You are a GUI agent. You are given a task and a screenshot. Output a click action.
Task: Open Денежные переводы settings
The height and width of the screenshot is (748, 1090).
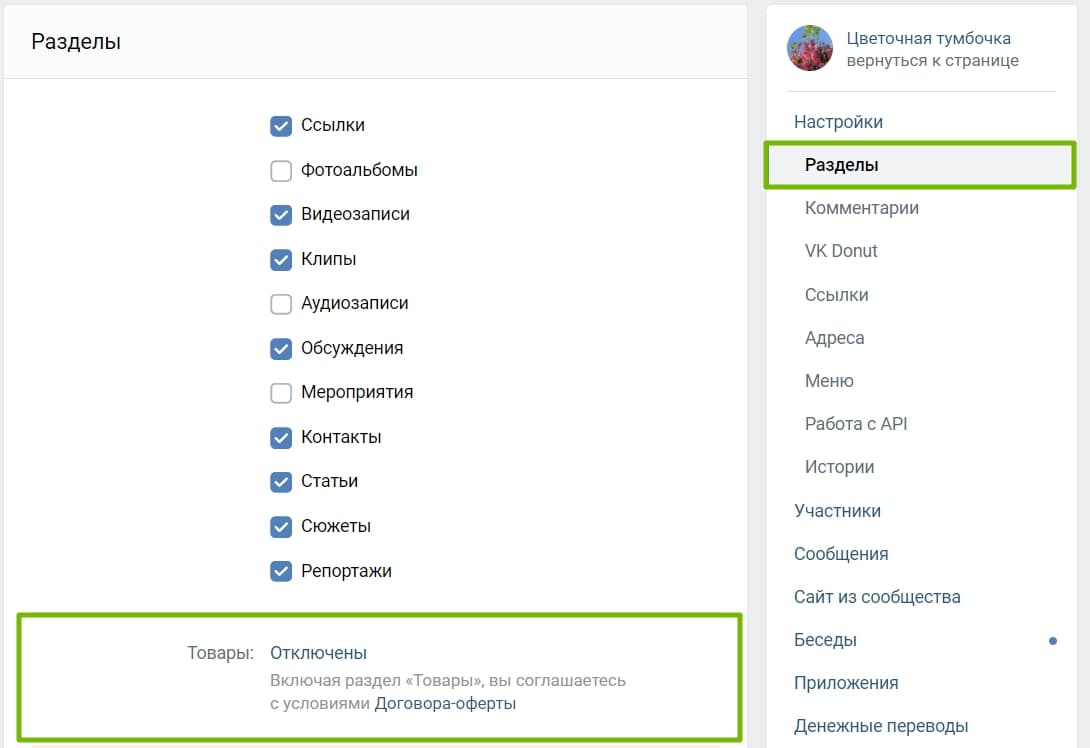coord(881,726)
